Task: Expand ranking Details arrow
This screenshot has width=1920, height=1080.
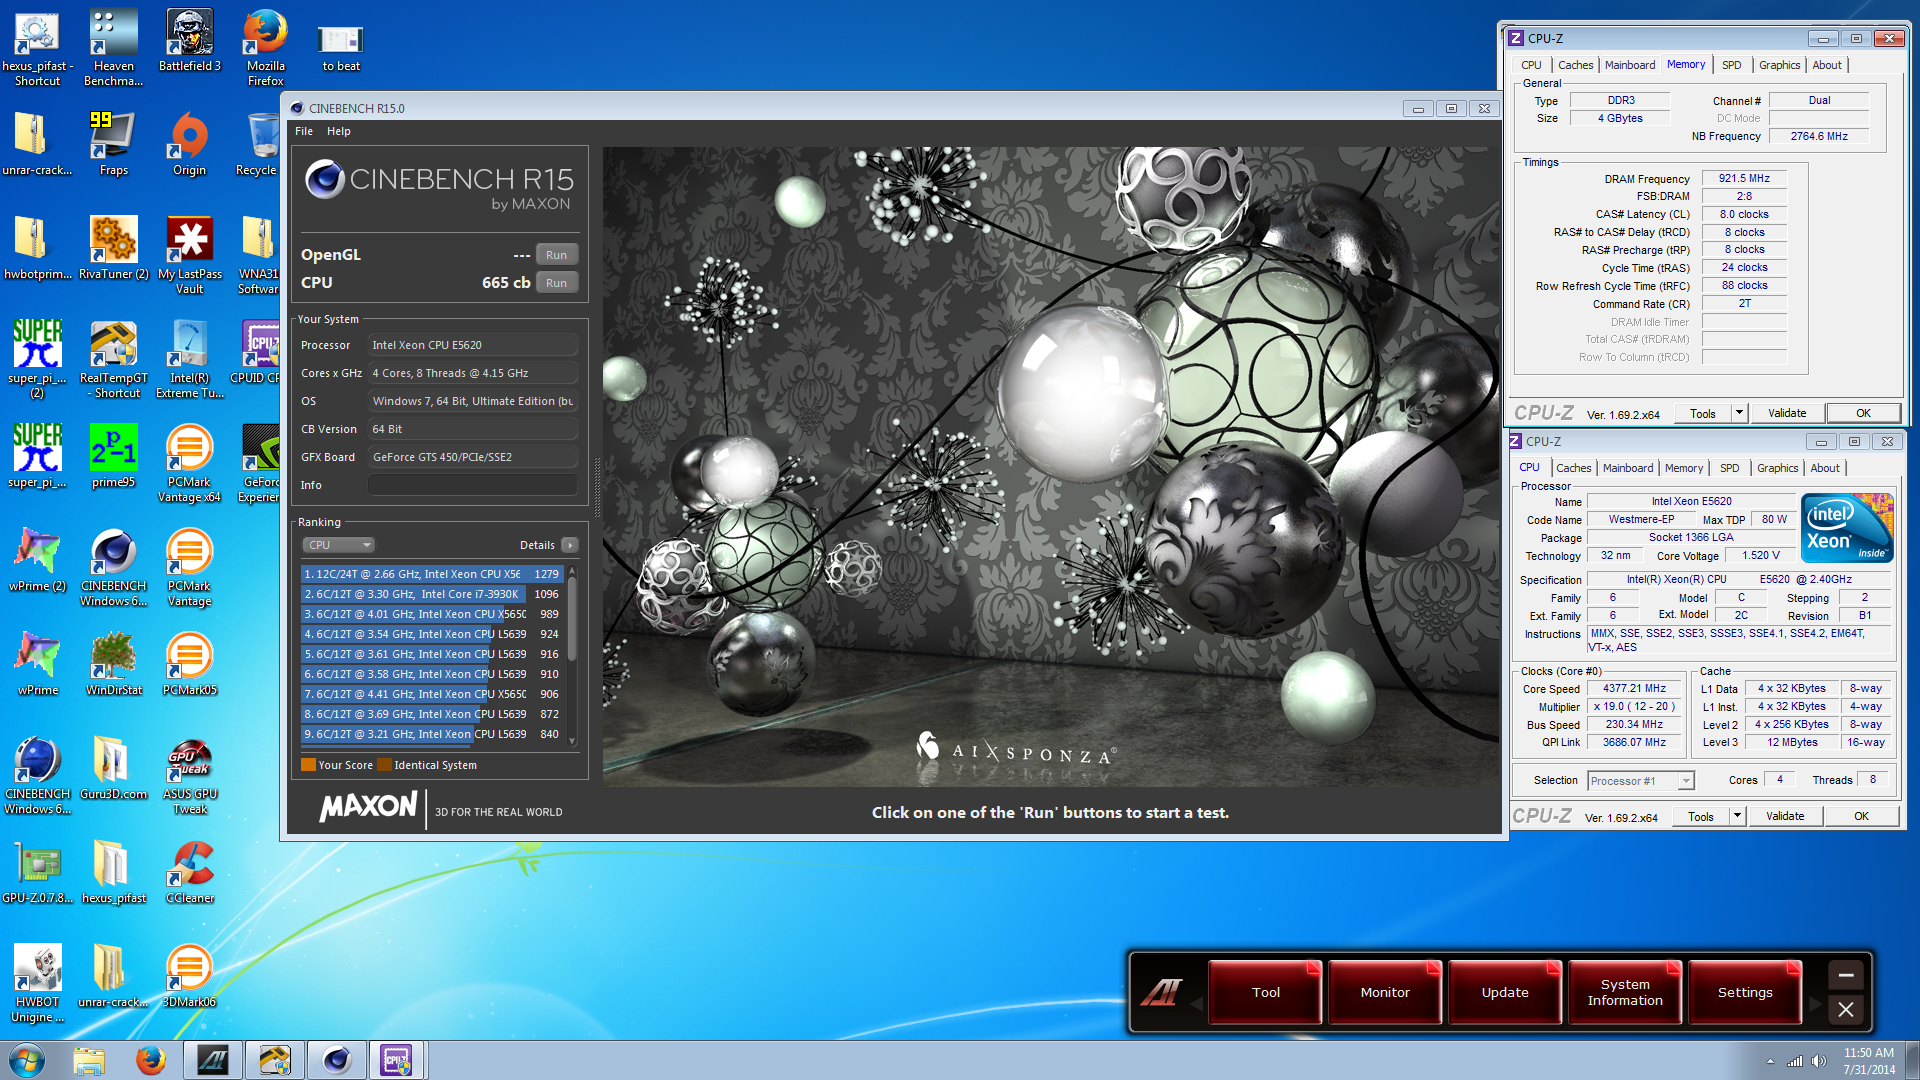Action: 570,545
